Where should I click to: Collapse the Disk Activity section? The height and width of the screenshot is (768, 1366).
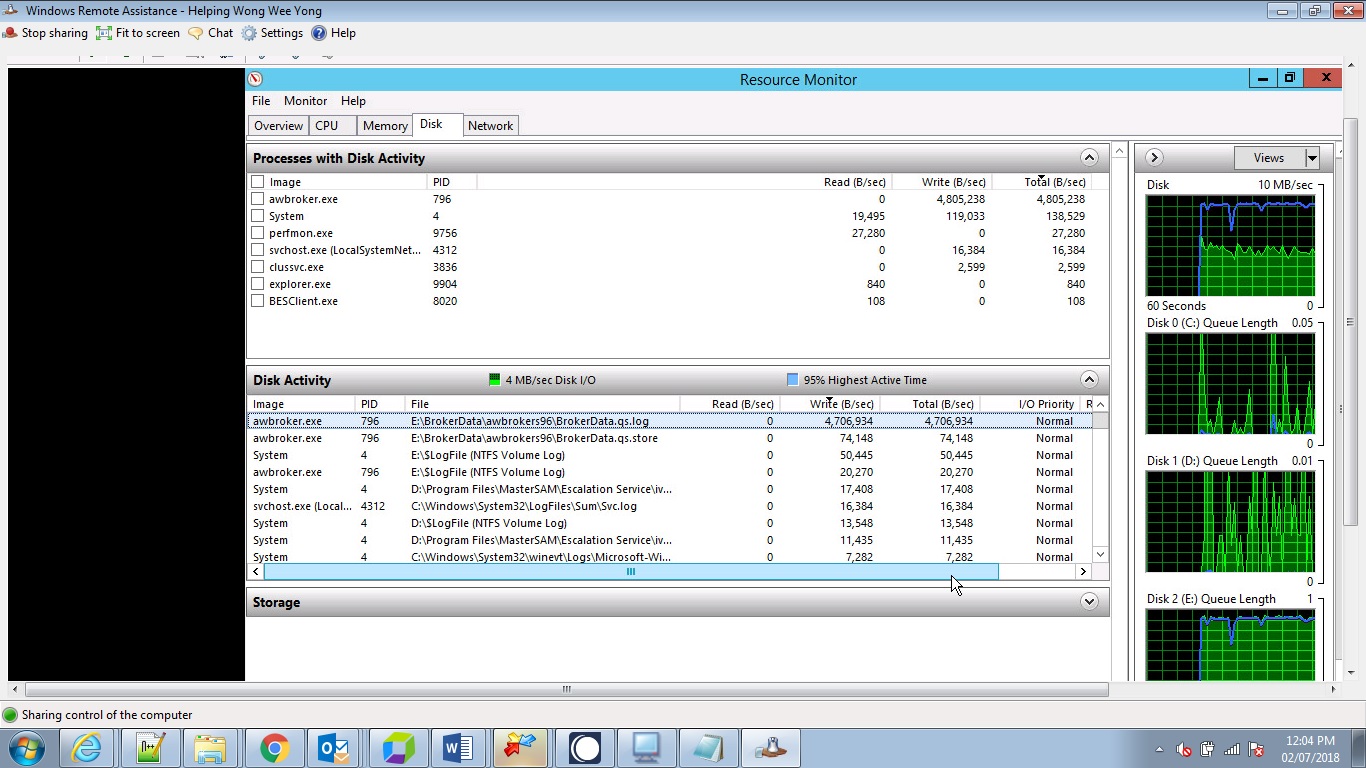pos(1089,379)
